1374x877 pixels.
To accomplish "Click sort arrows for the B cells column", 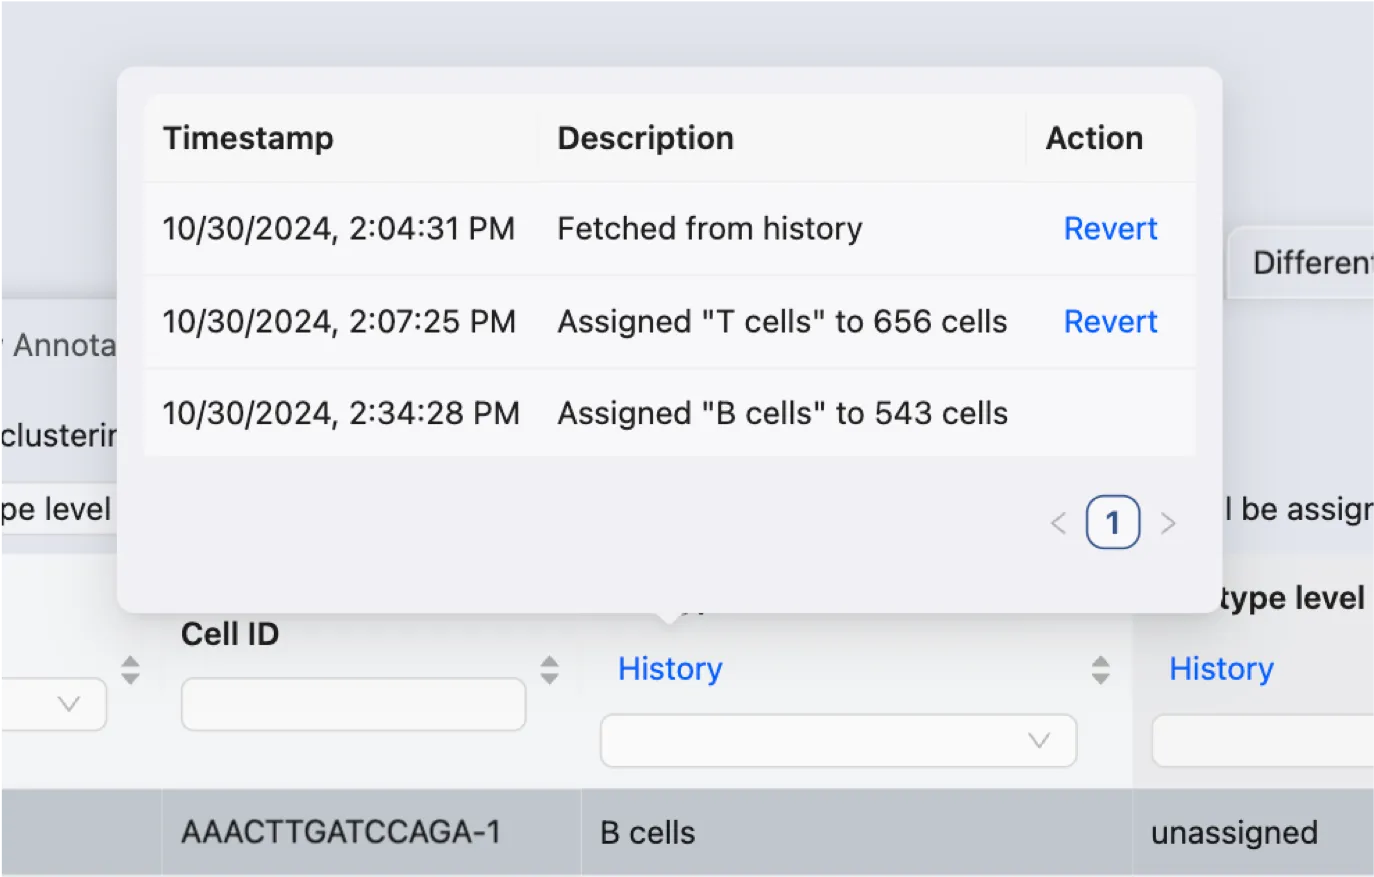I will [x=1100, y=670].
